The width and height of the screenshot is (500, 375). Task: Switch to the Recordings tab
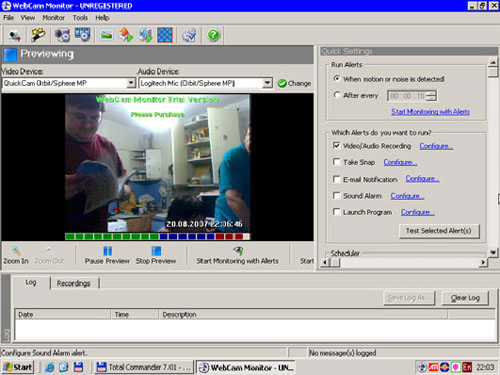pos(73,283)
